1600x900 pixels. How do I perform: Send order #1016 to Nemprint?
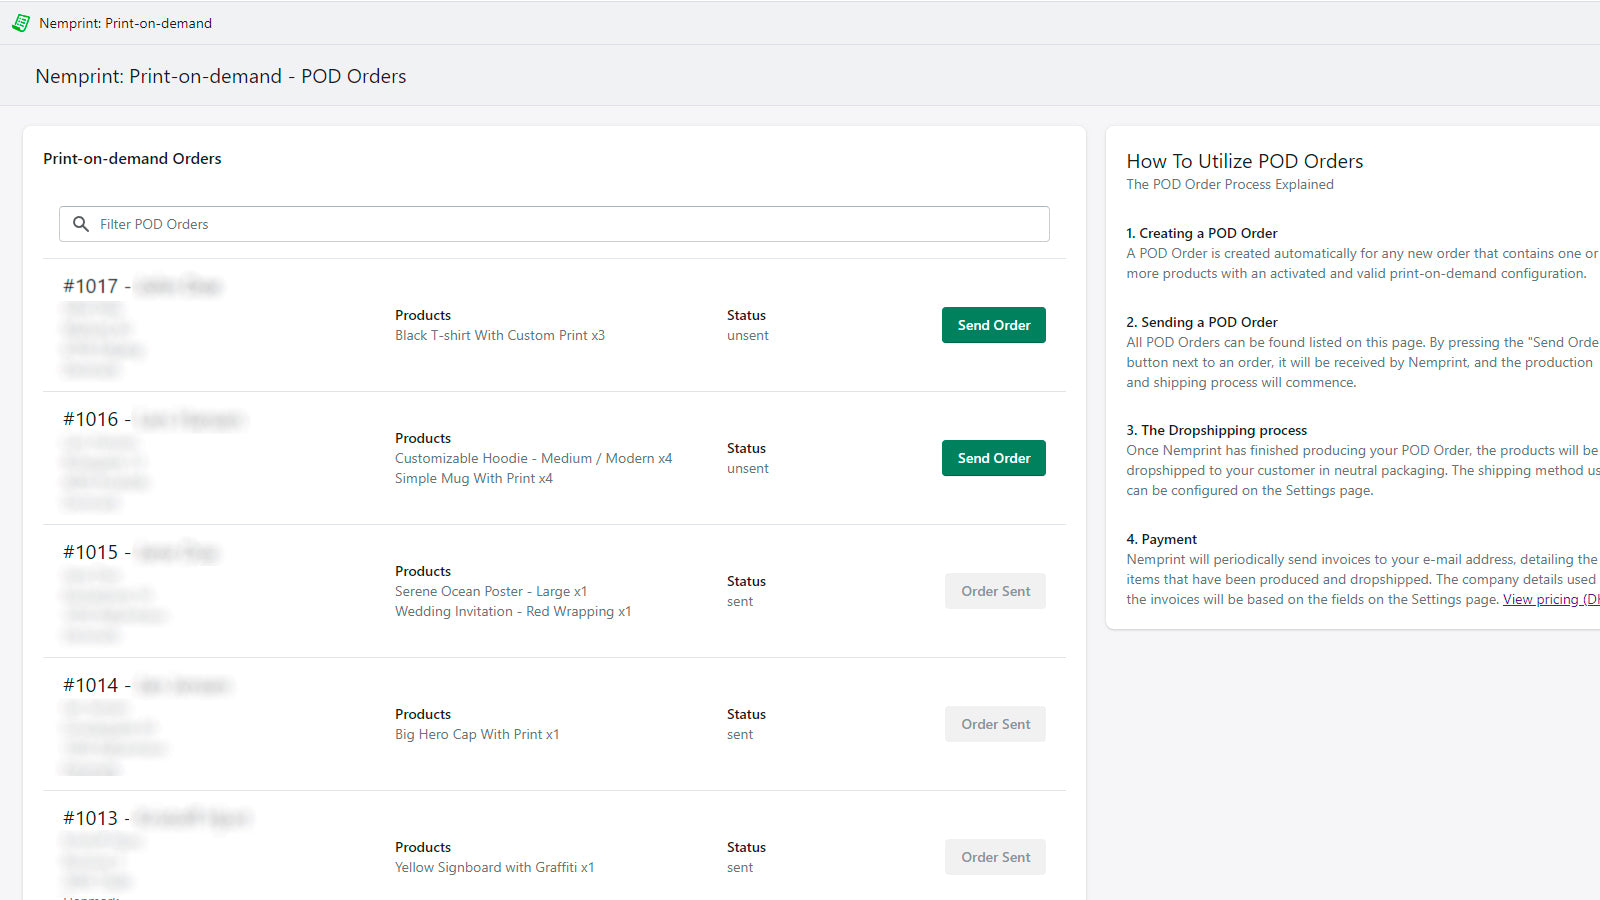click(x=994, y=458)
